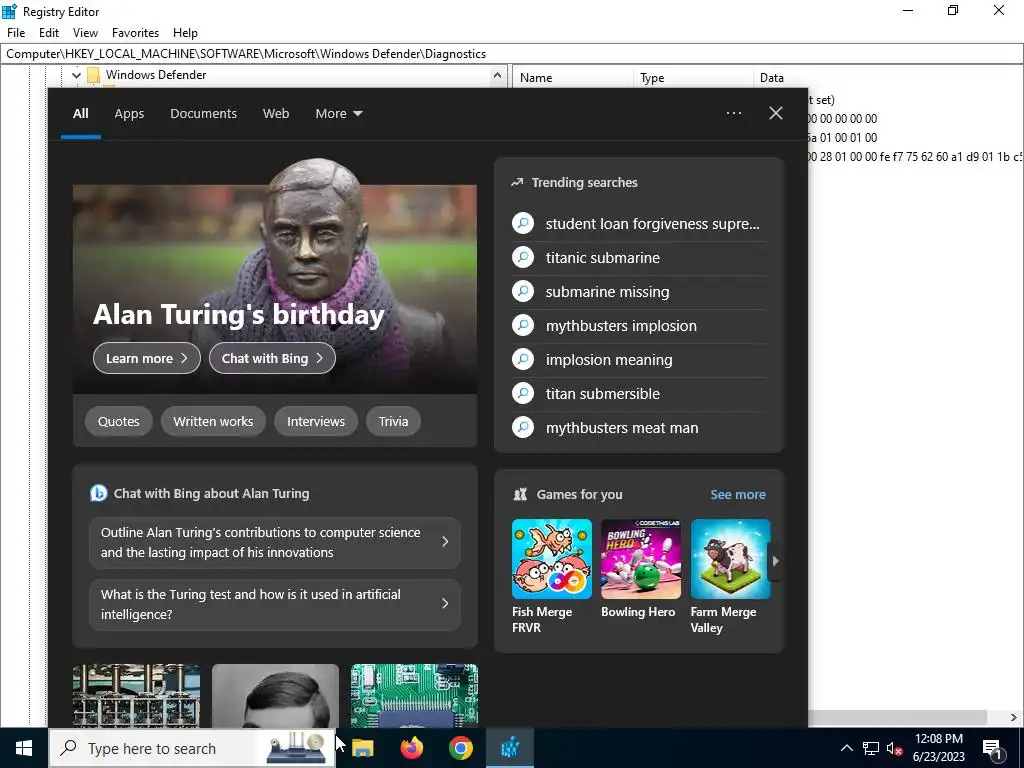Open Farm Merge Valley game thumbnail
Image resolution: width=1024 pixels, height=768 pixels.
(730, 559)
